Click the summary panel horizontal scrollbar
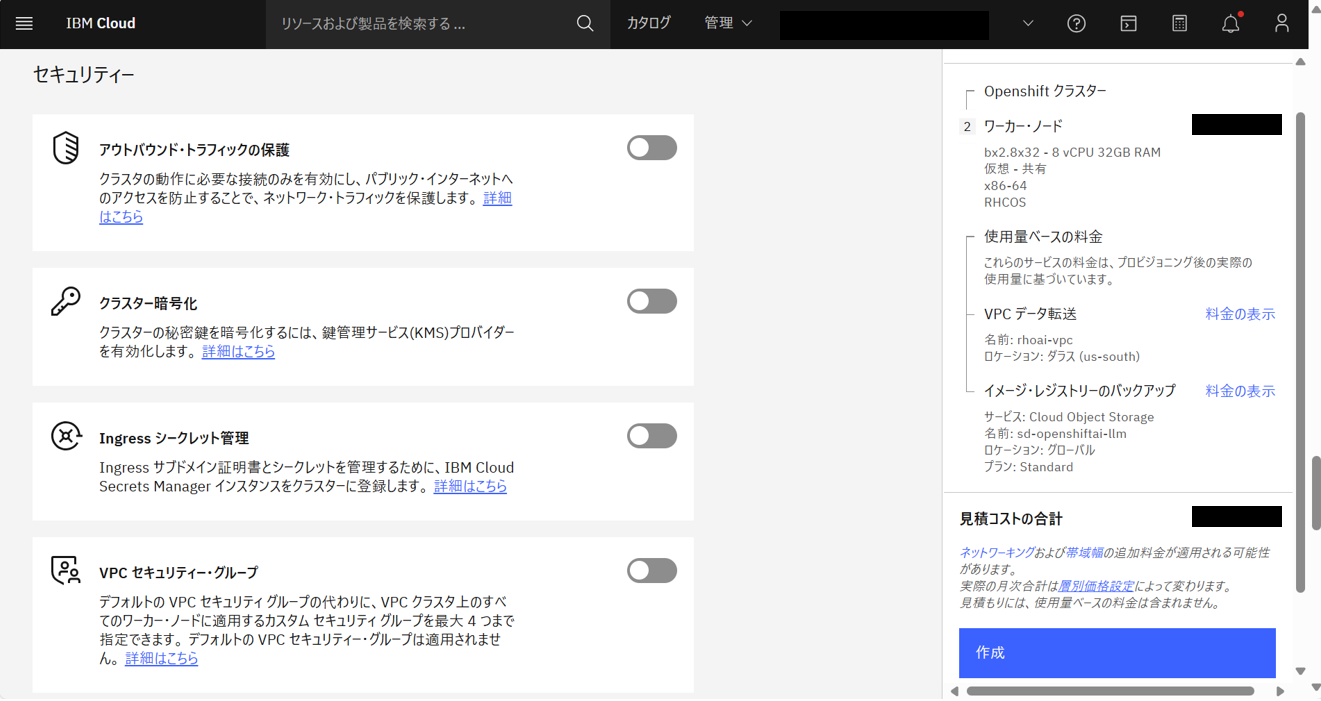 (x=1110, y=691)
